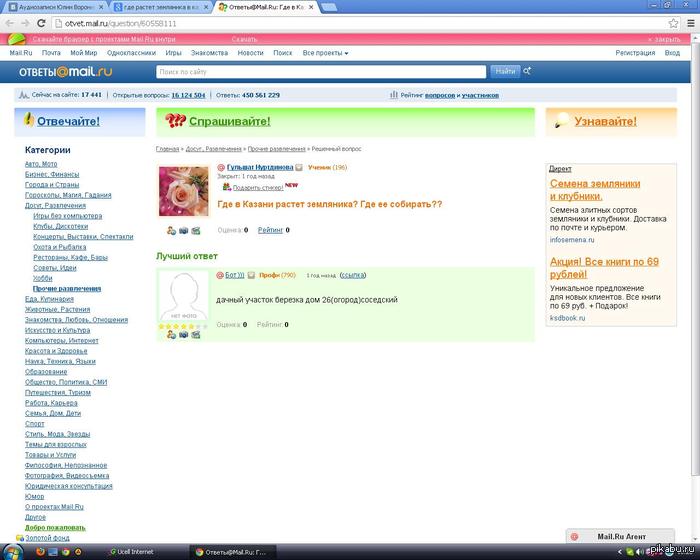Click the answer's star rating
This screenshot has width=700, height=560.
[183, 326]
